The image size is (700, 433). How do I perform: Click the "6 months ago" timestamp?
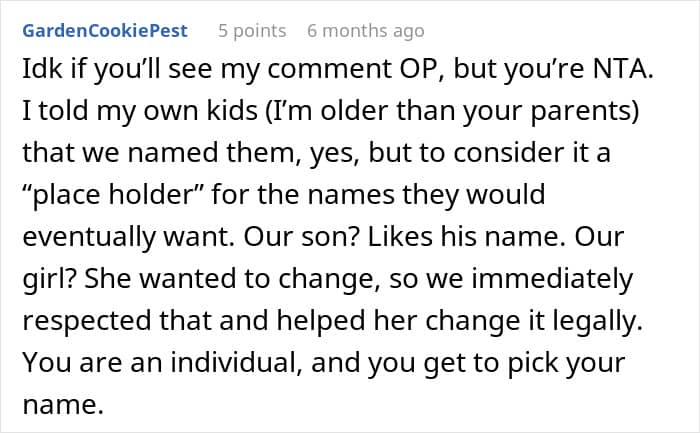366,31
